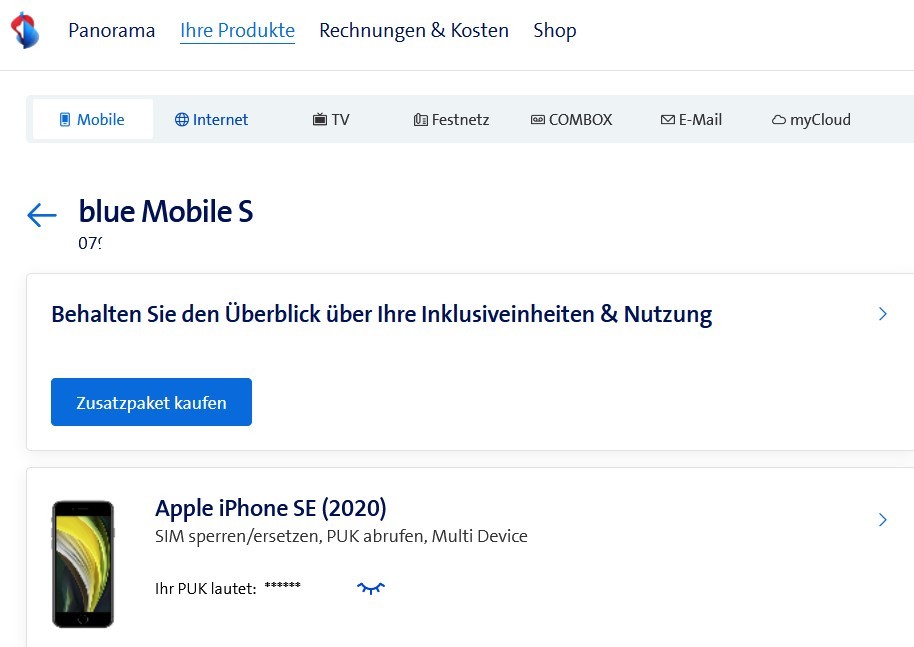Screen dimensions: 914x647
Task: Open the Apple iPhone SE (2020) heading
Action: click(x=271, y=508)
